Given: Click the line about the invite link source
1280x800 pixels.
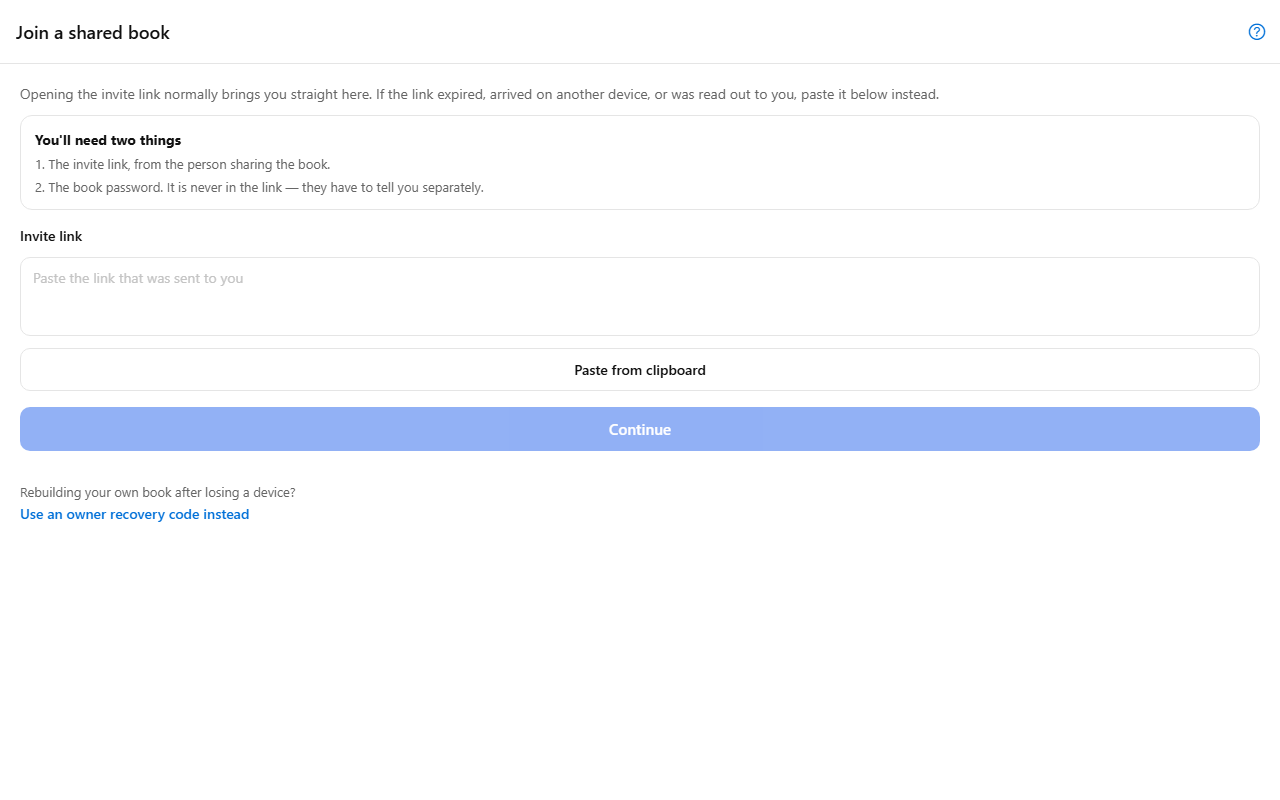Looking at the screenshot, I should tap(183, 164).
